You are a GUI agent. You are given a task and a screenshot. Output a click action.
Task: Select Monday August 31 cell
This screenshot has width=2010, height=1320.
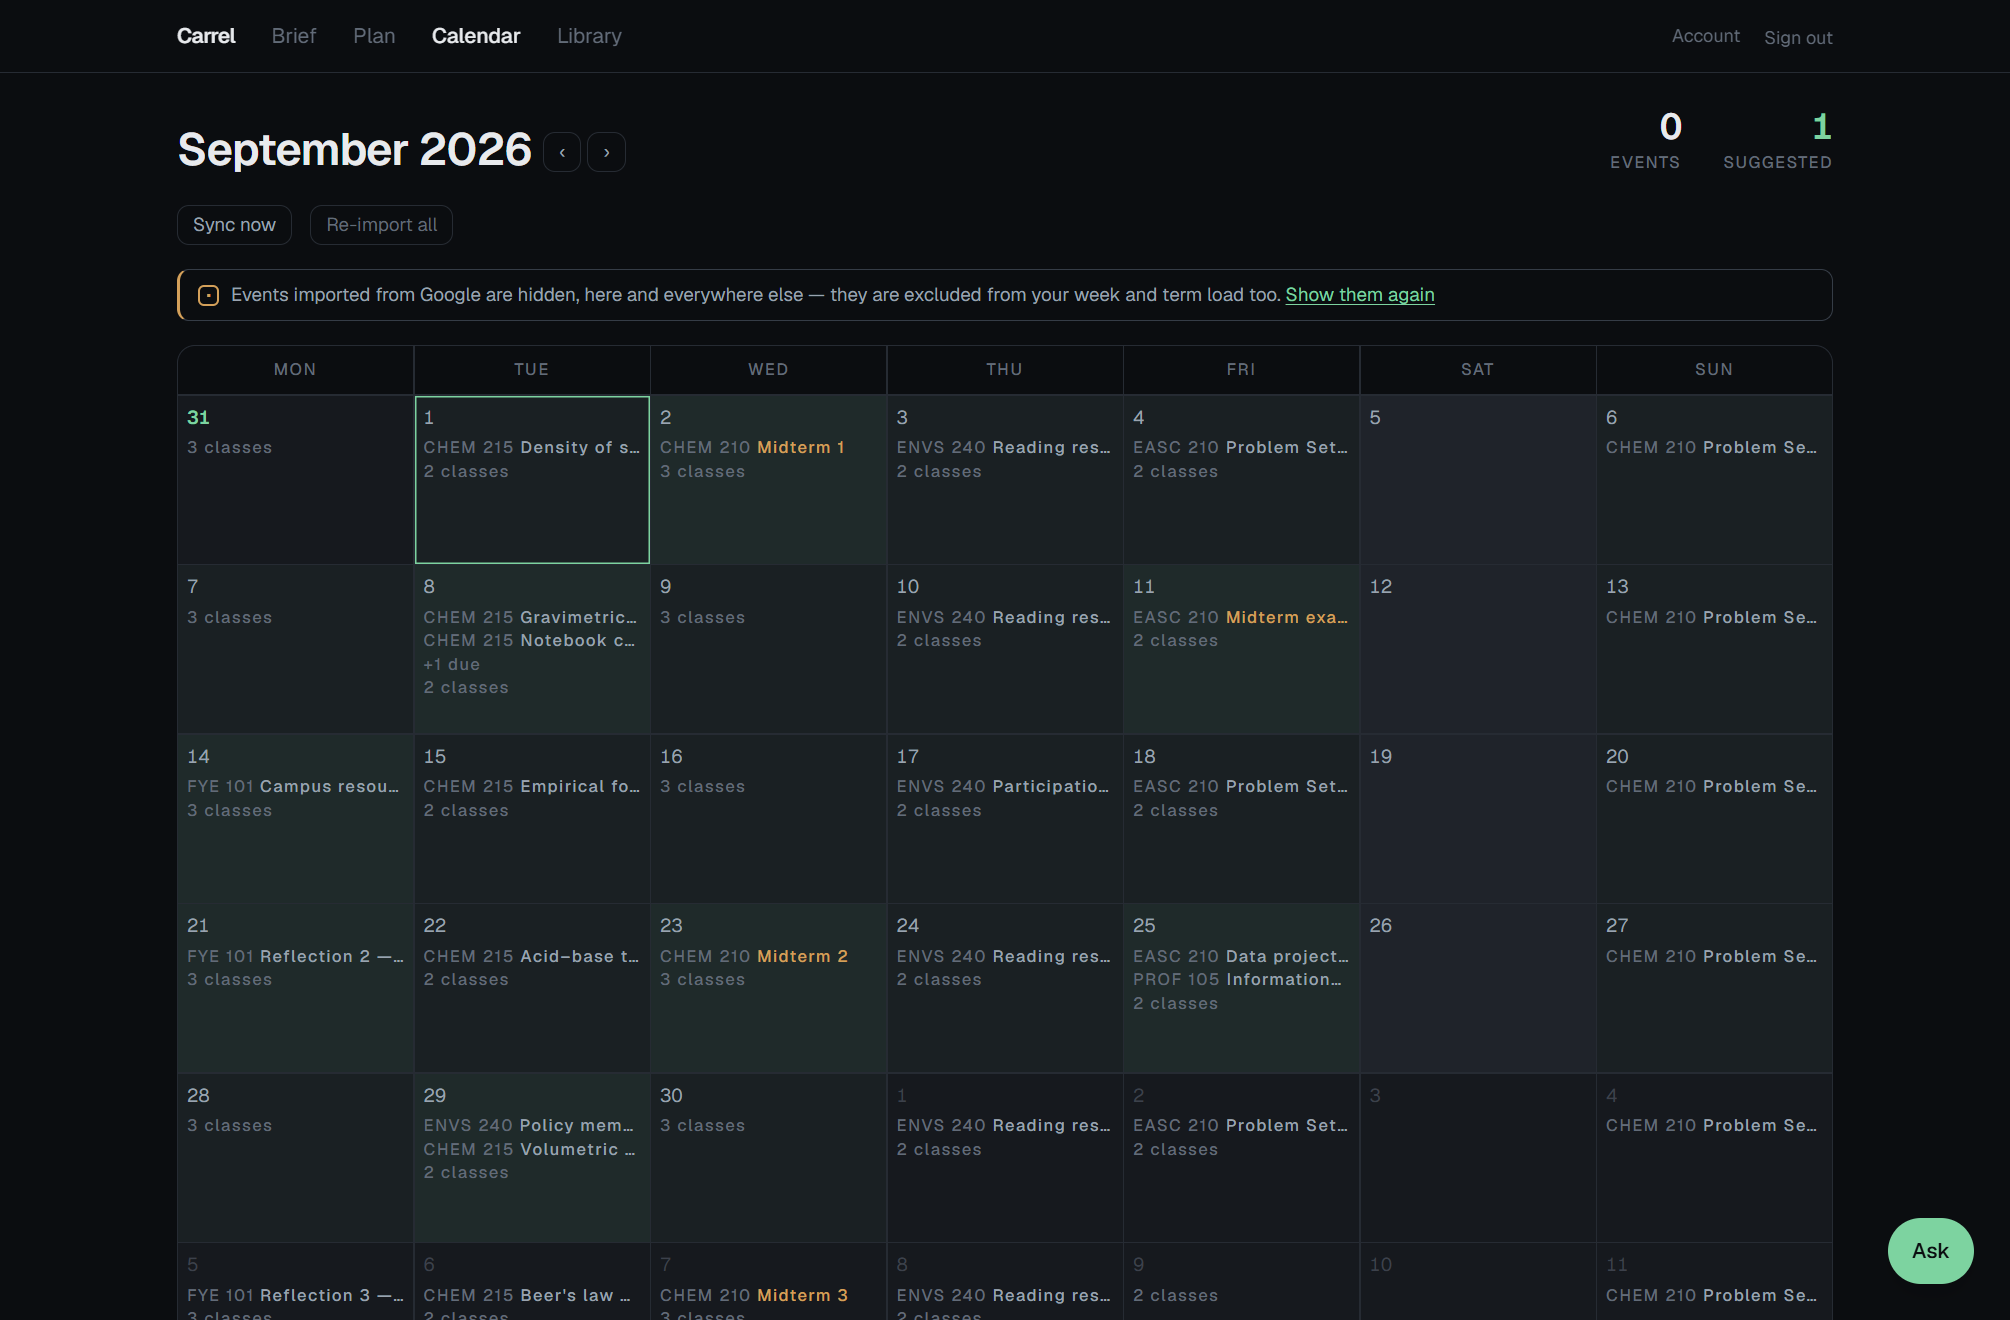pyautogui.click(x=295, y=480)
